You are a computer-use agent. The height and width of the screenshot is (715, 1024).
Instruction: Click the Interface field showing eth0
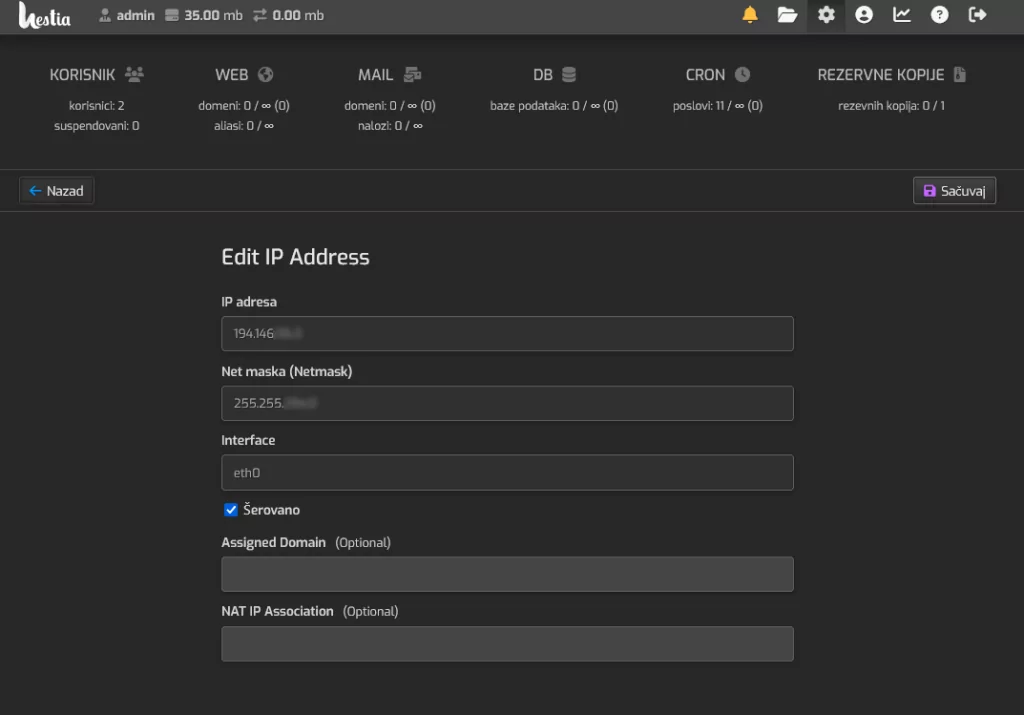[507, 473]
